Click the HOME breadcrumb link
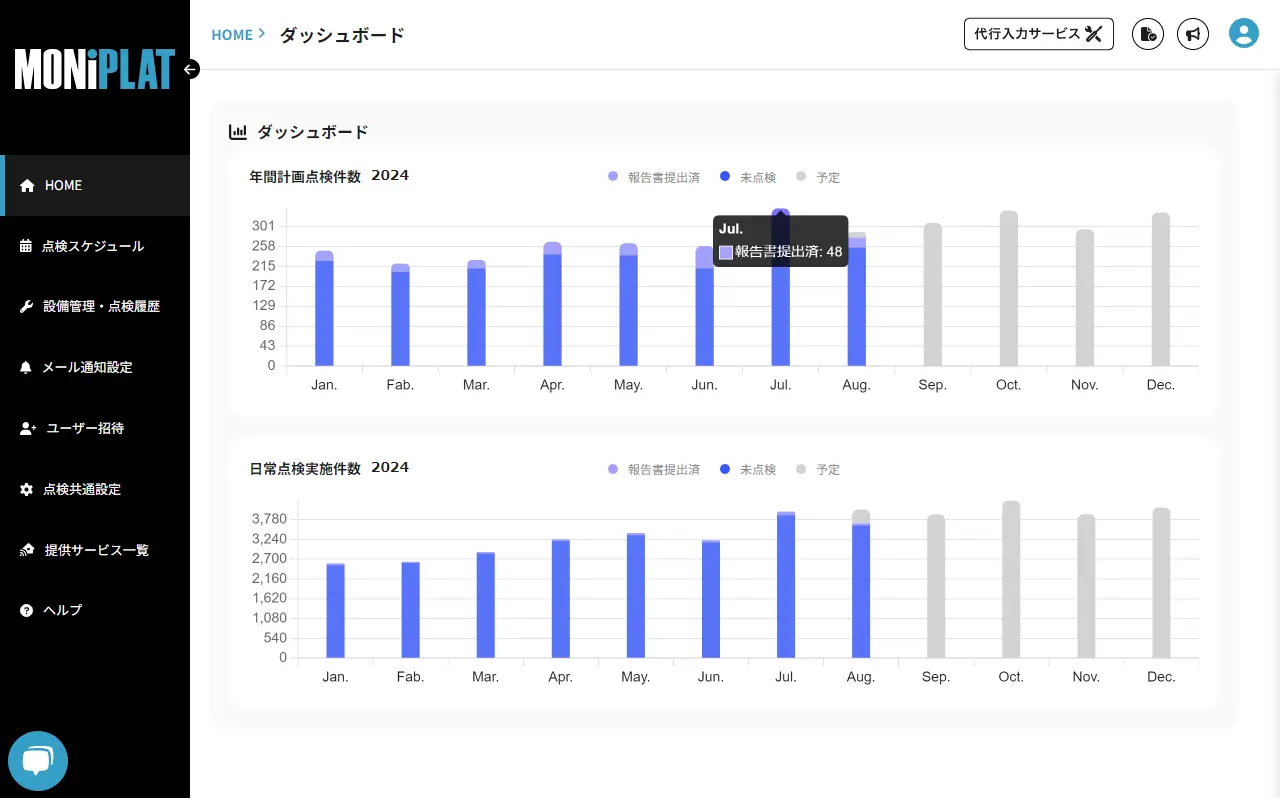The height and width of the screenshot is (800, 1280). (232, 35)
